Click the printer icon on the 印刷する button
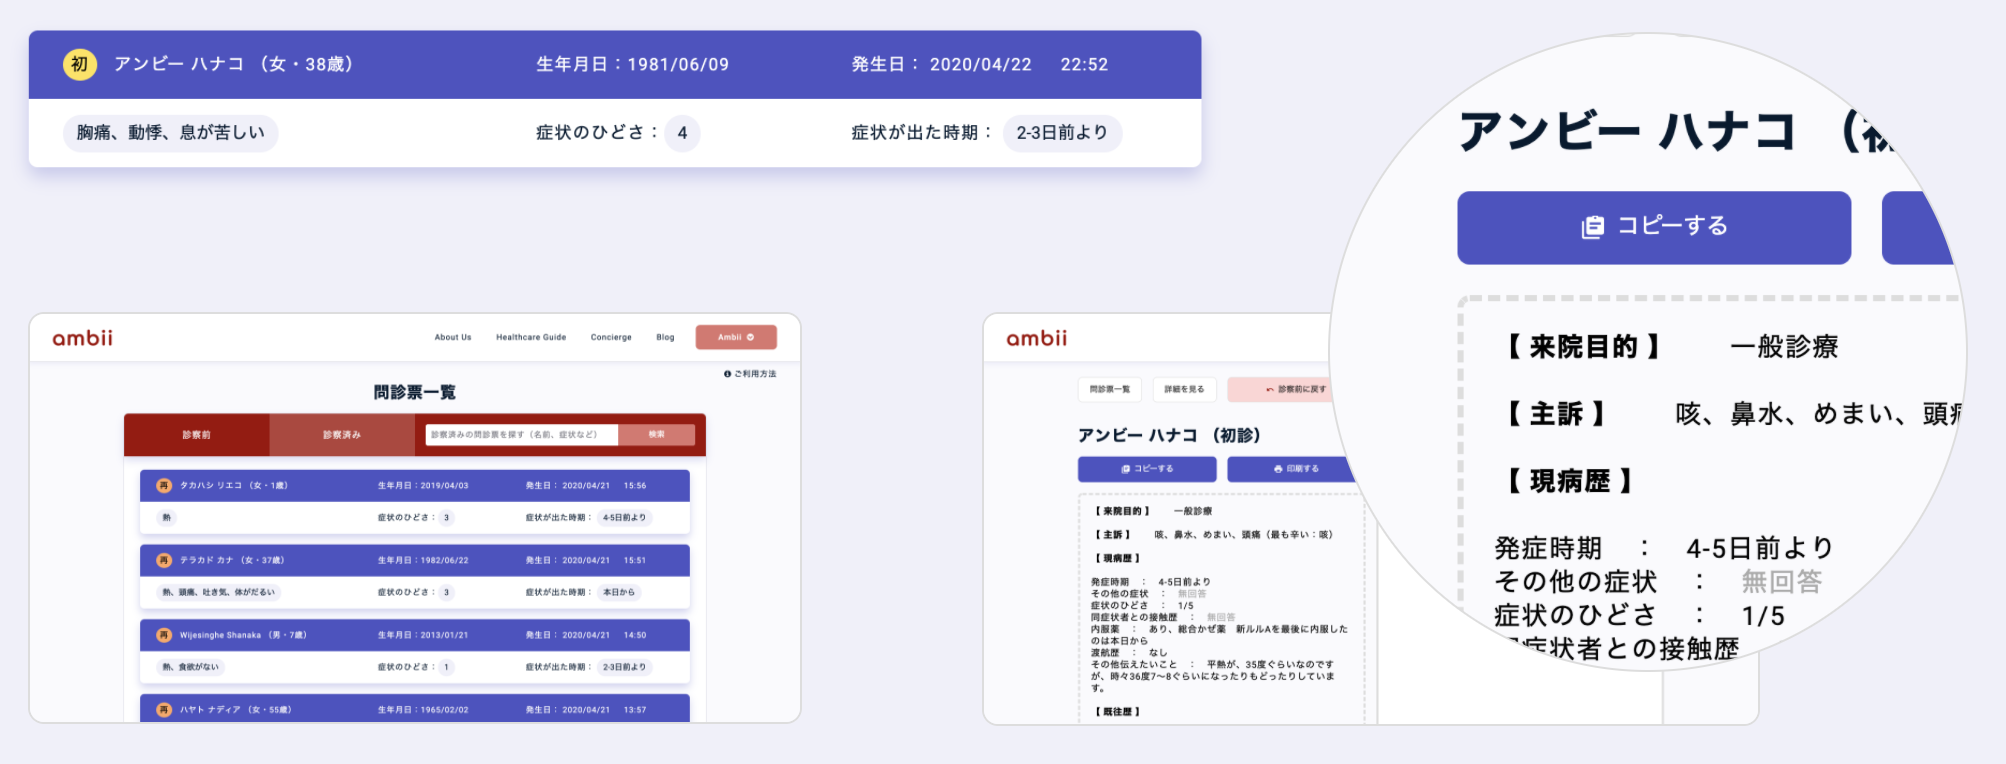The height and width of the screenshot is (764, 2006). click(x=1278, y=469)
